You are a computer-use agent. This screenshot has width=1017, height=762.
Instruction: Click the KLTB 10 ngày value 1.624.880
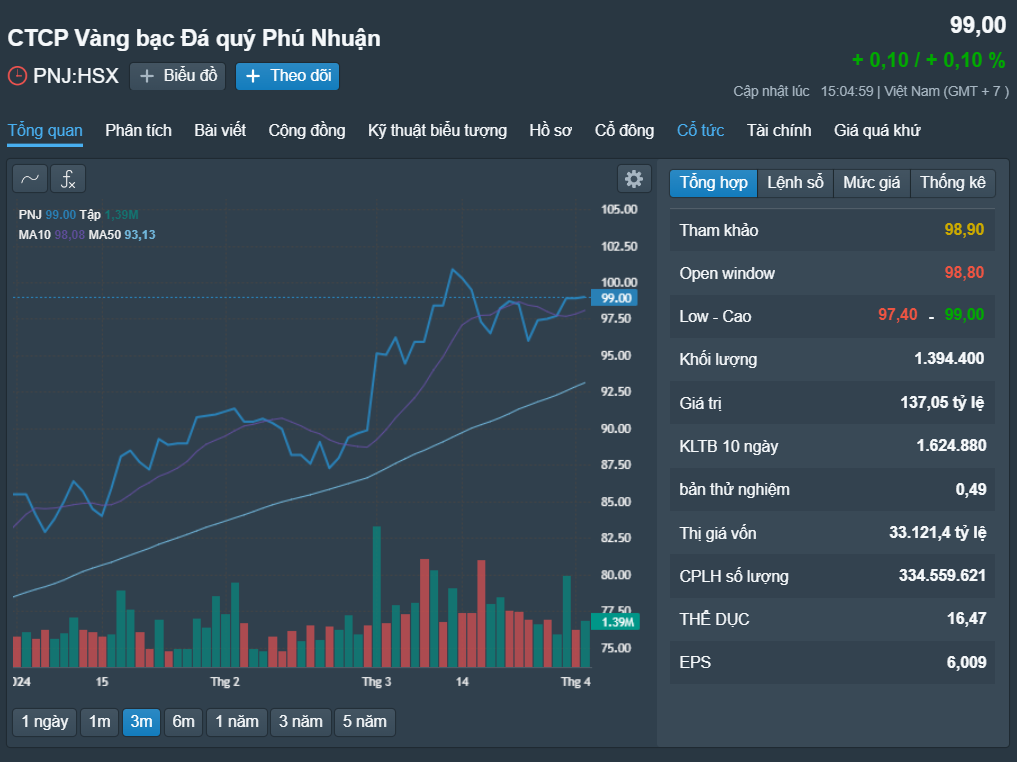(x=951, y=446)
